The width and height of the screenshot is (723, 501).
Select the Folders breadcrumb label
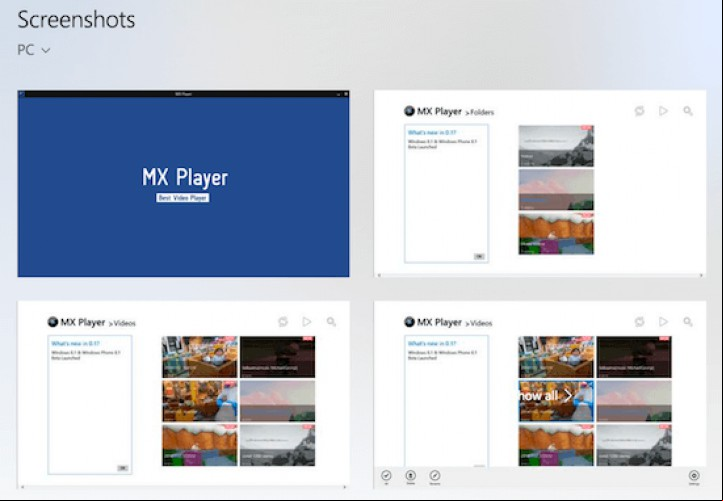[482, 112]
